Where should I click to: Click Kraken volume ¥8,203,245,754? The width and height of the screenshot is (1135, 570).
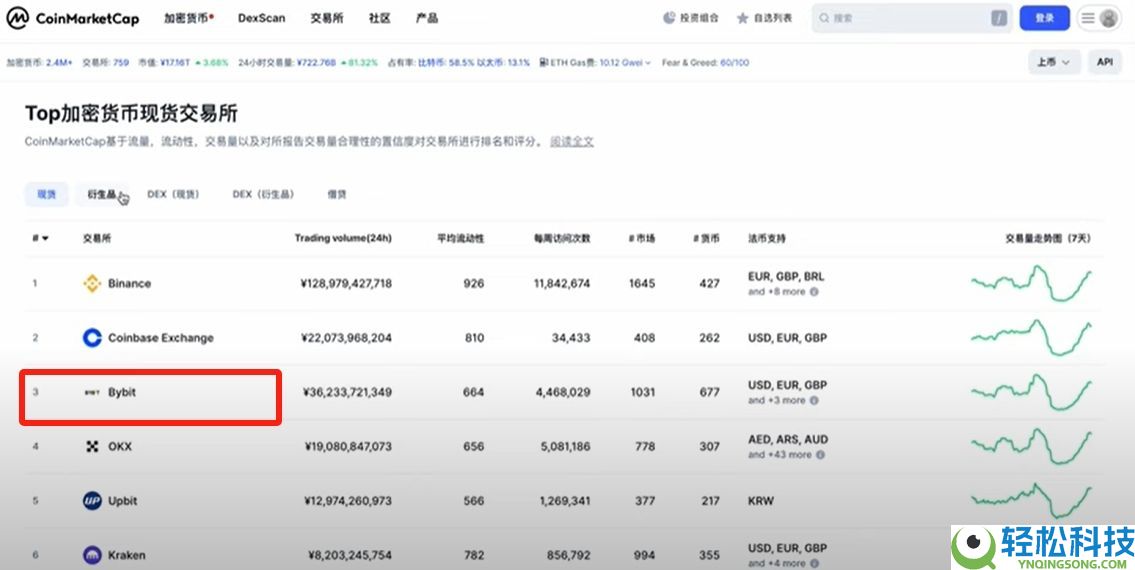350,555
